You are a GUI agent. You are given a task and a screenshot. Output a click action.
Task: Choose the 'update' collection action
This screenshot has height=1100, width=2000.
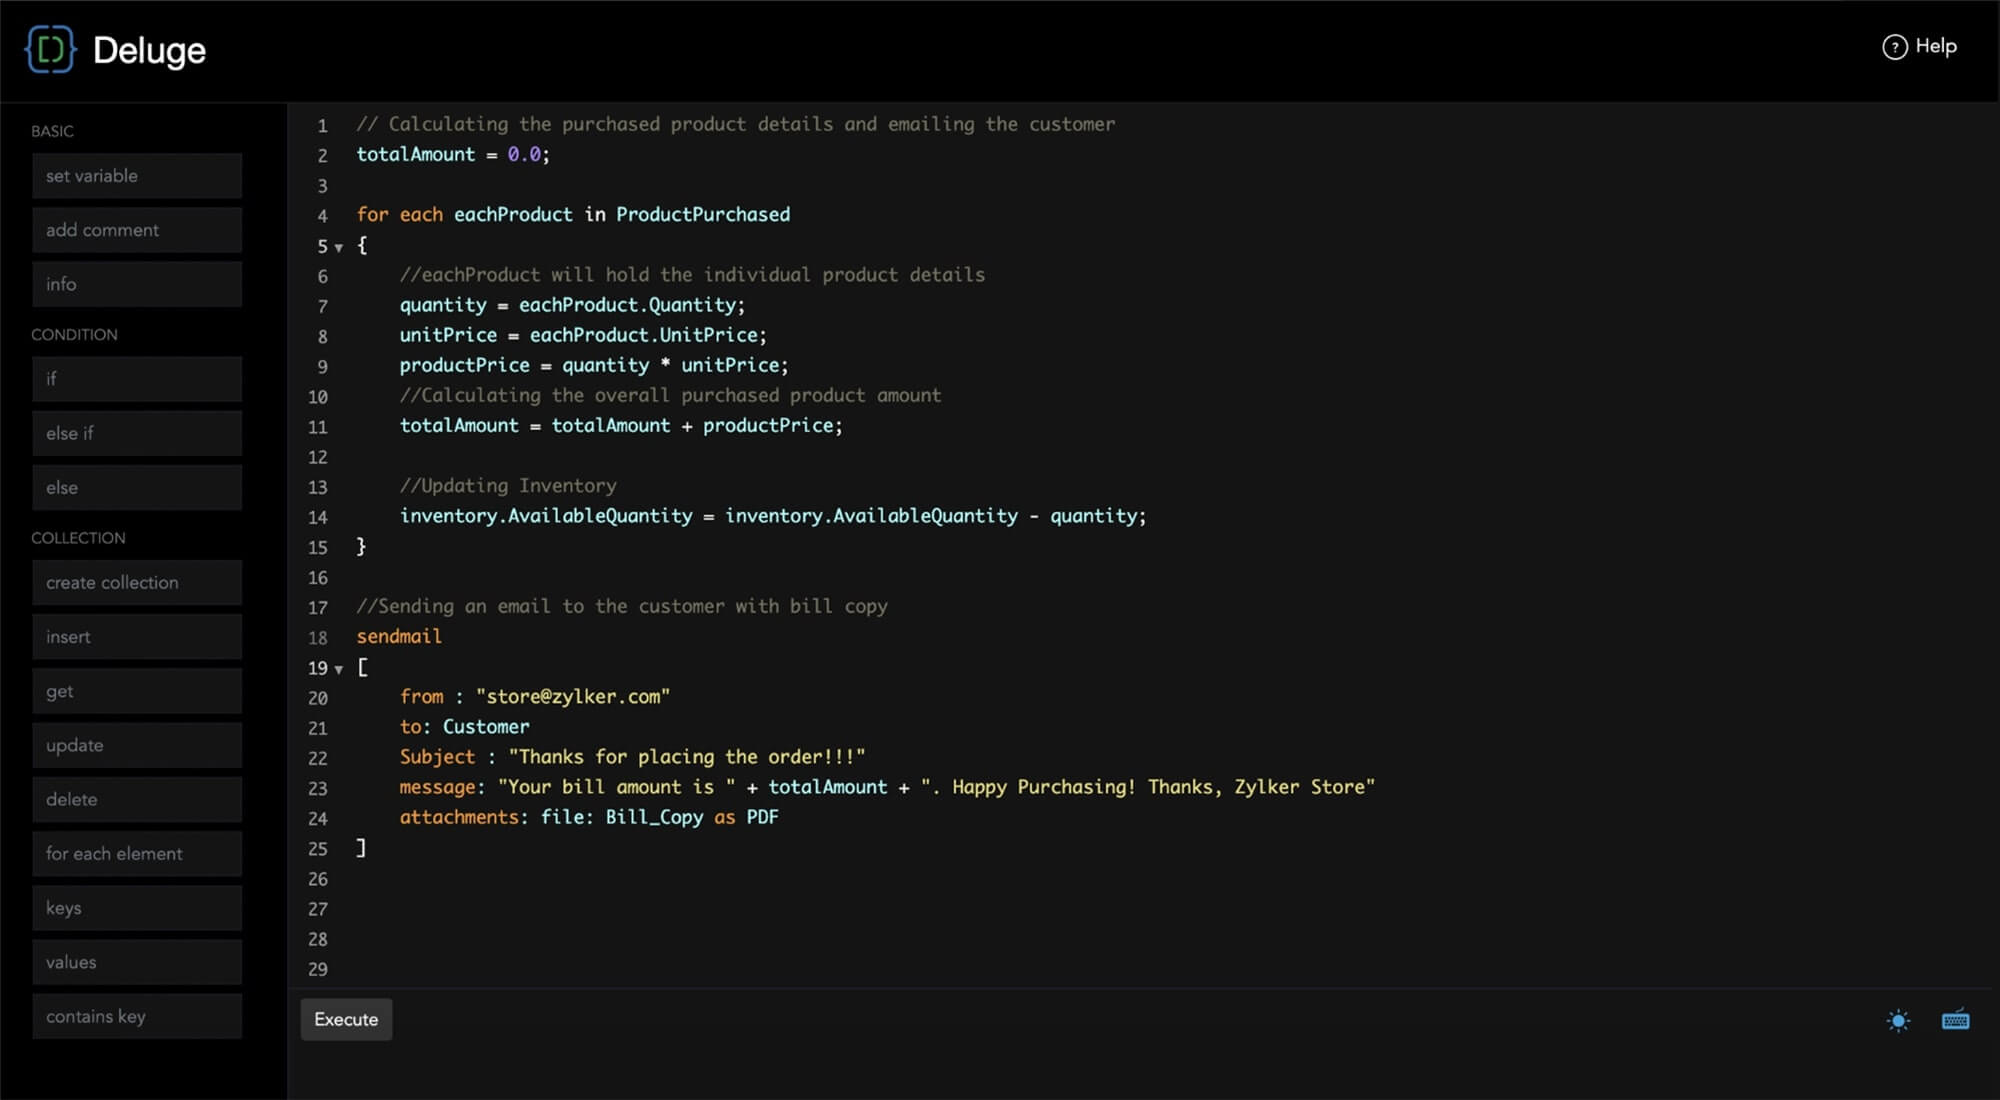[137, 745]
